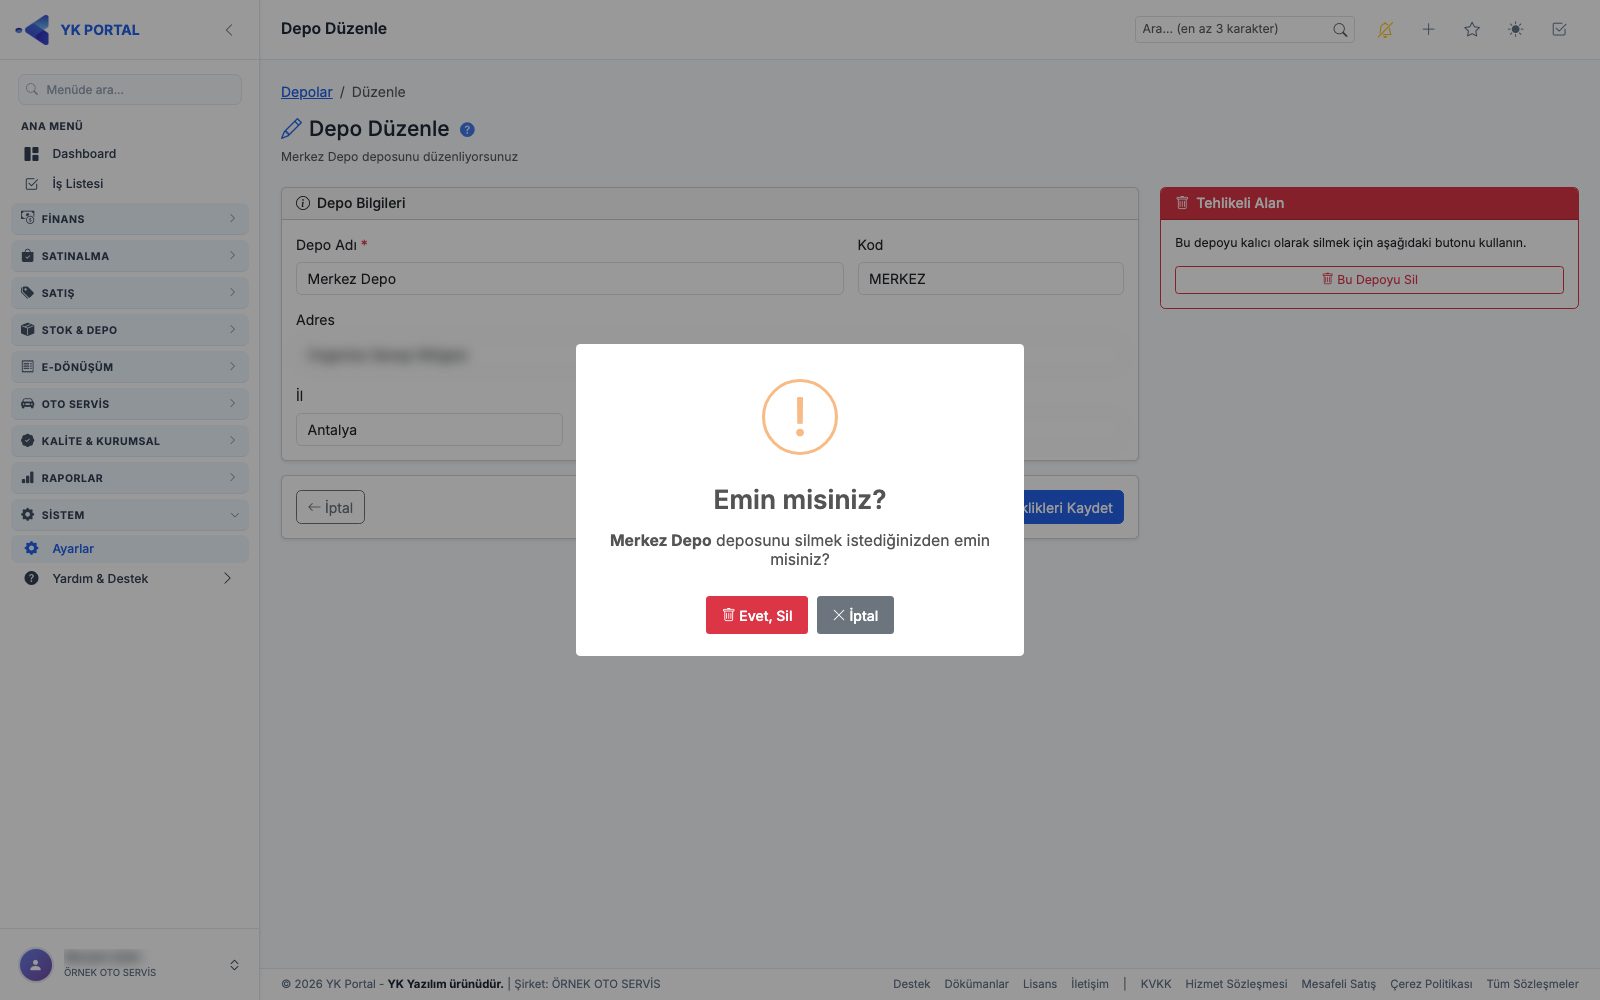Go to Depolar breadcrumb link
Screen dimensions: 1600x1000
point(307,92)
